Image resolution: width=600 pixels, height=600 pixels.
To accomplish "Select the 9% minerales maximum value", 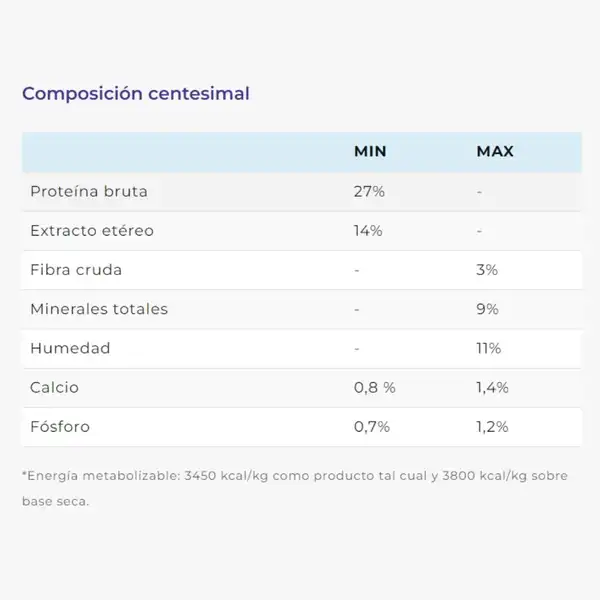I will pos(488,309).
